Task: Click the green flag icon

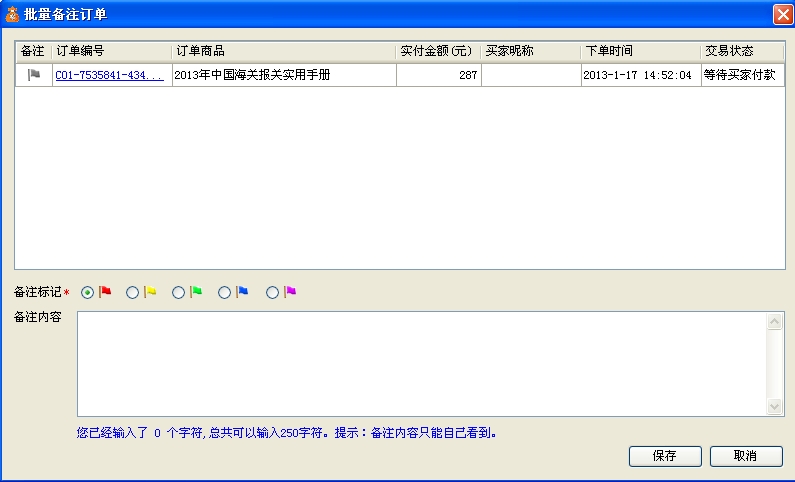Action: [x=196, y=291]
